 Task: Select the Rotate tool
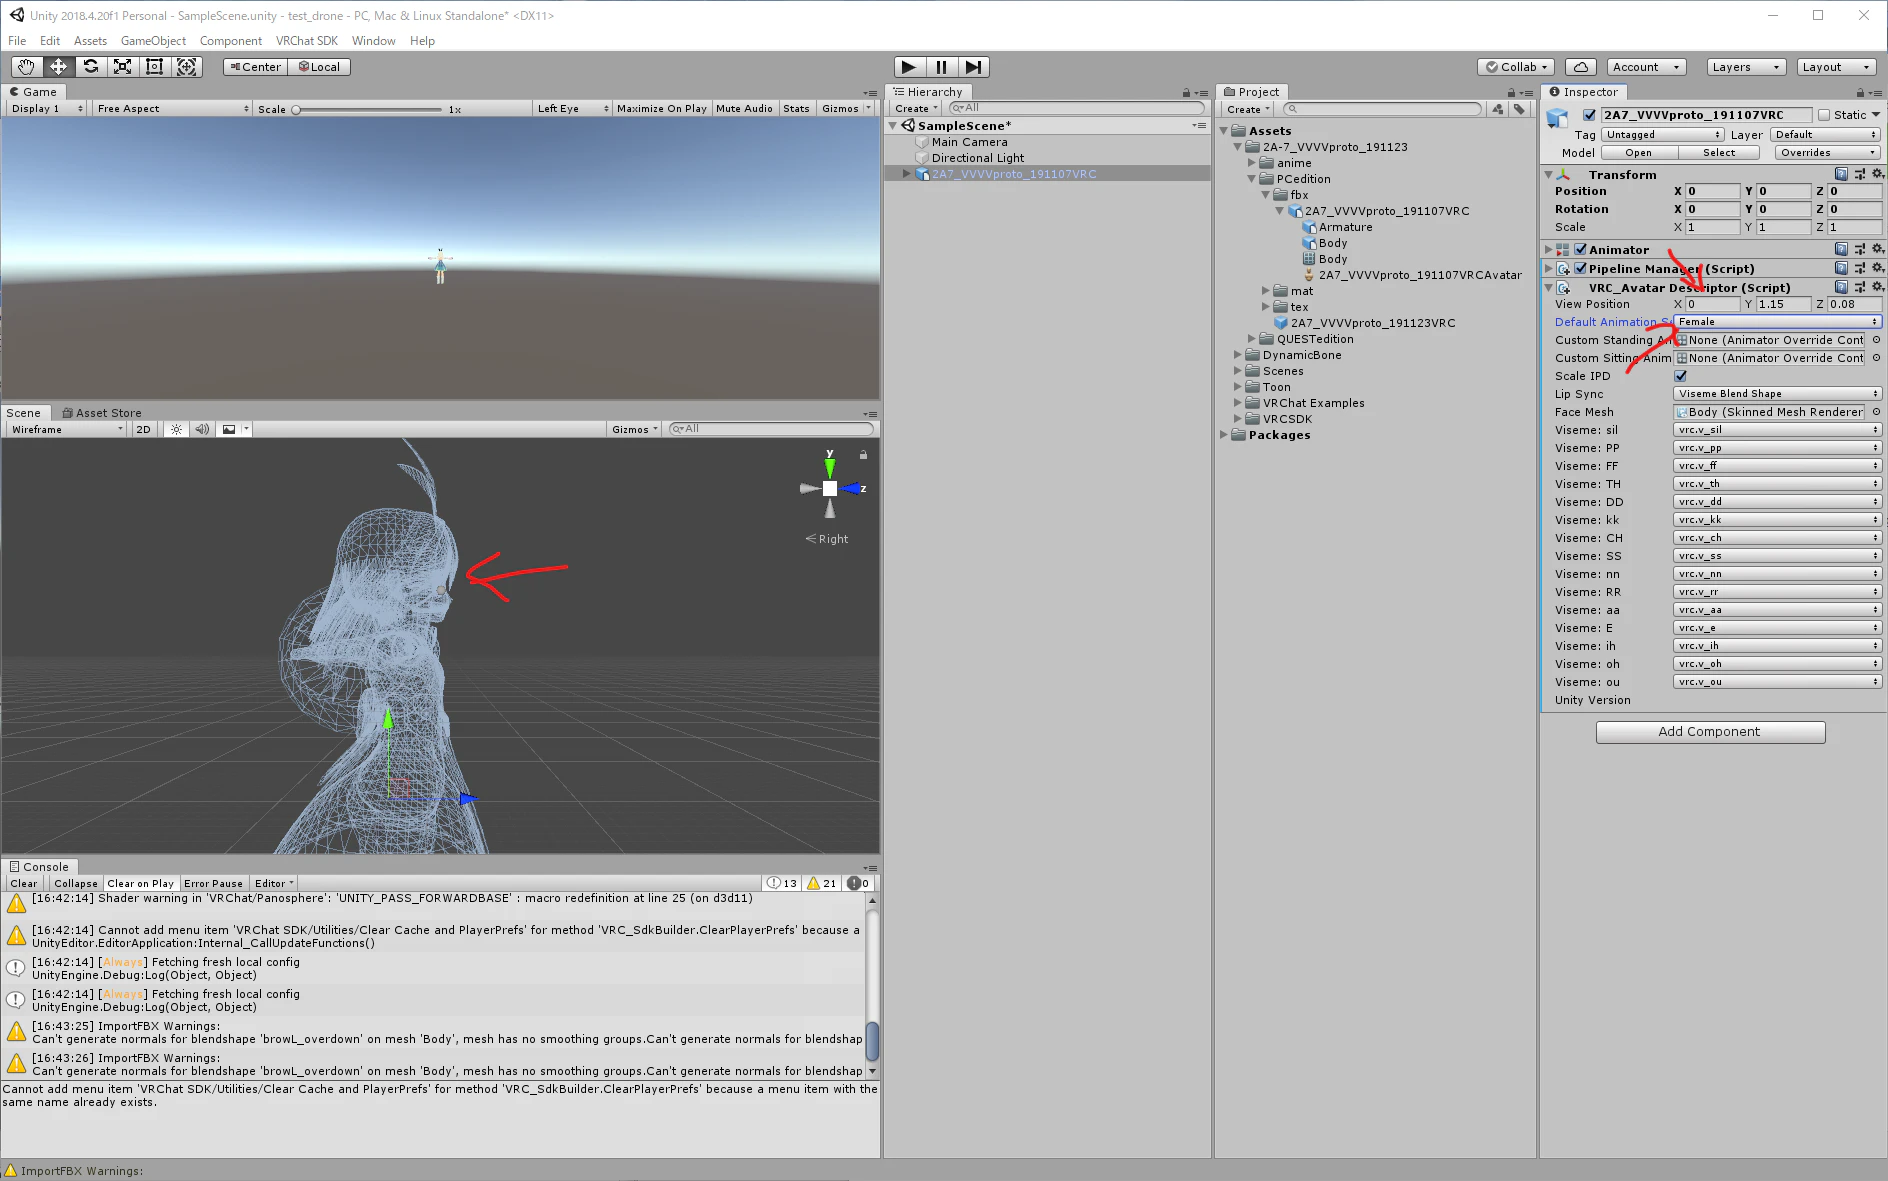[90, 67]
